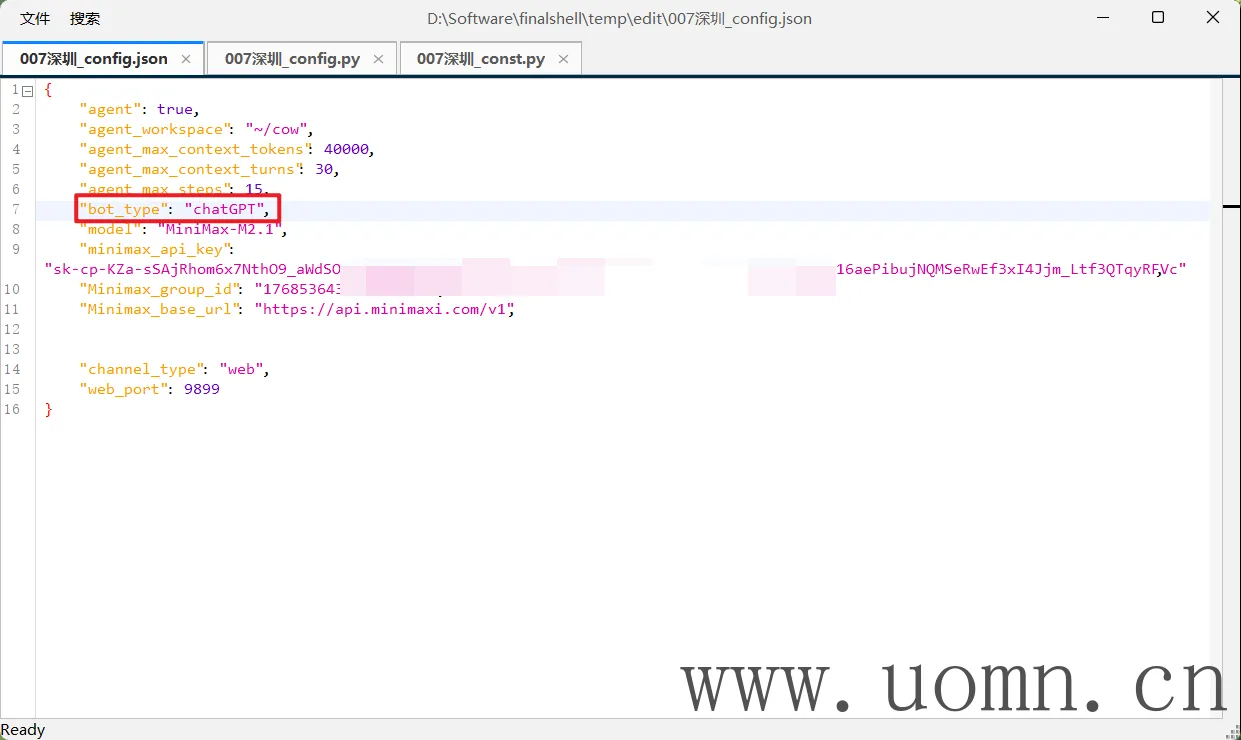Switch to the 007深圳_const.py tab
The image size is (1241, 740).
tap(480, 59)
